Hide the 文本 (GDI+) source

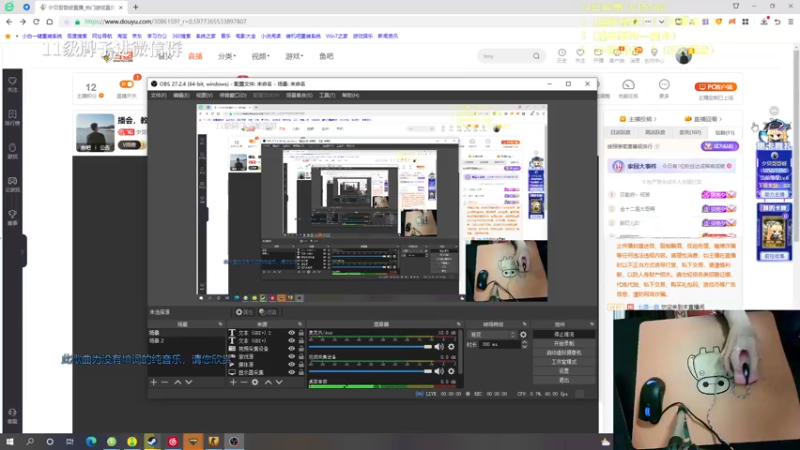tap(291, 340)
